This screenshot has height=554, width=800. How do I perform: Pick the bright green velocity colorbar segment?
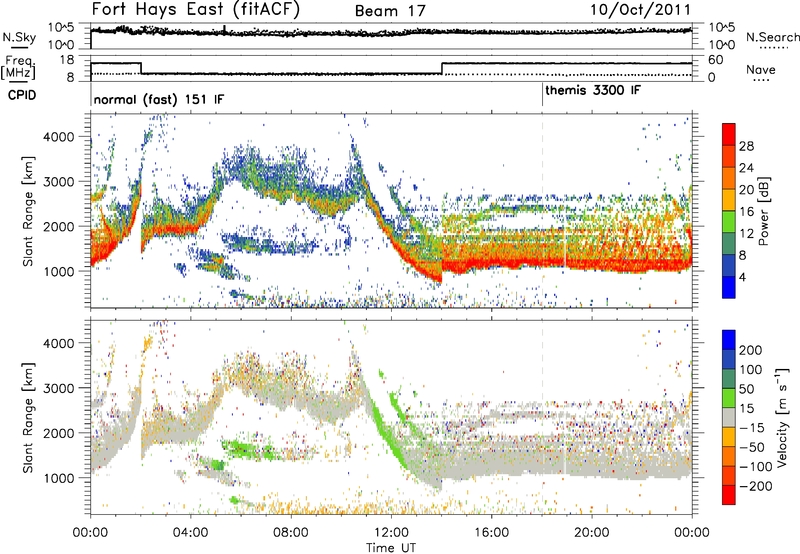click(729, 398)
